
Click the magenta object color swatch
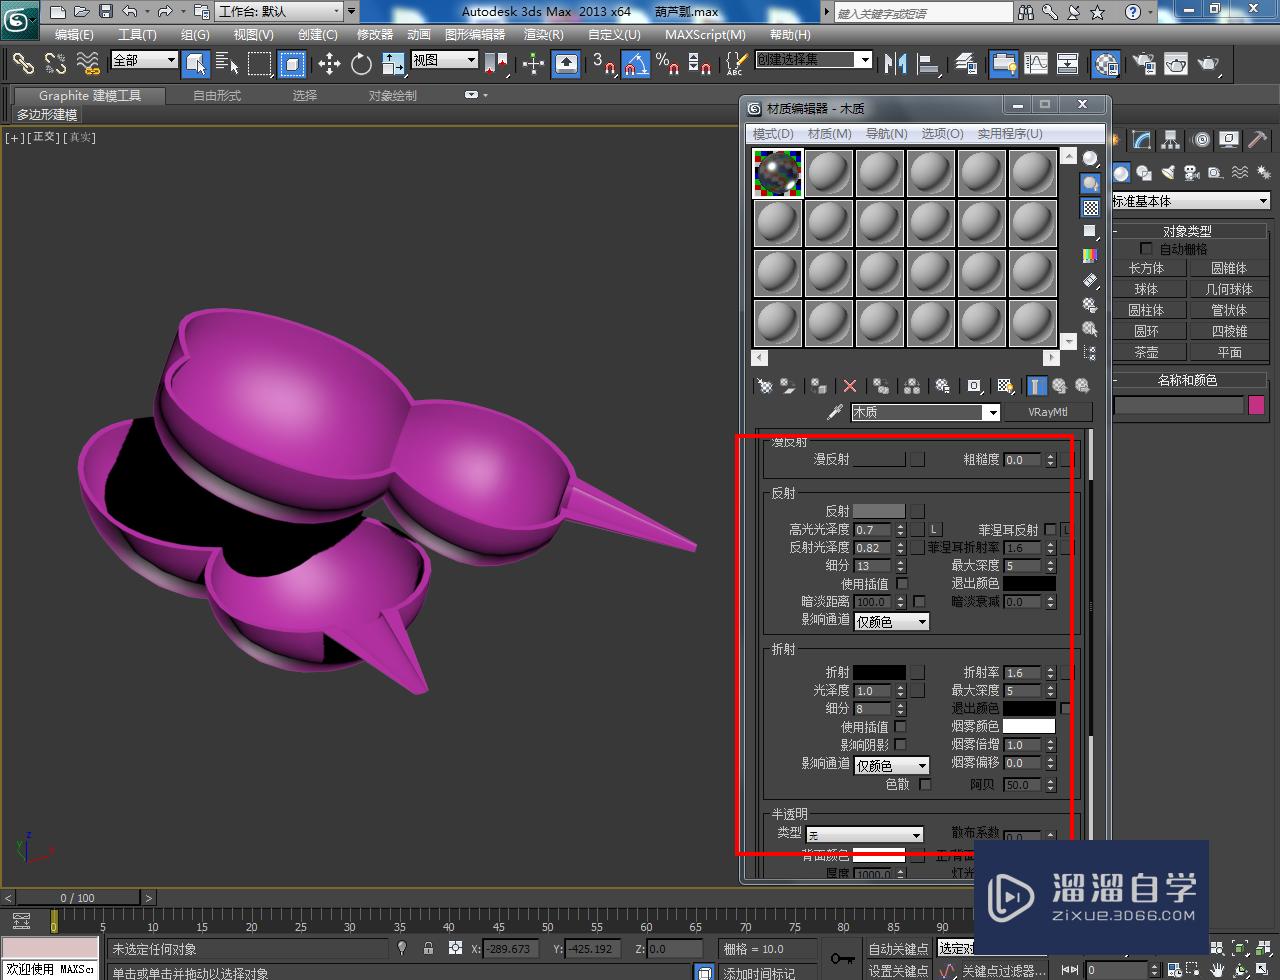(1257, 405)
